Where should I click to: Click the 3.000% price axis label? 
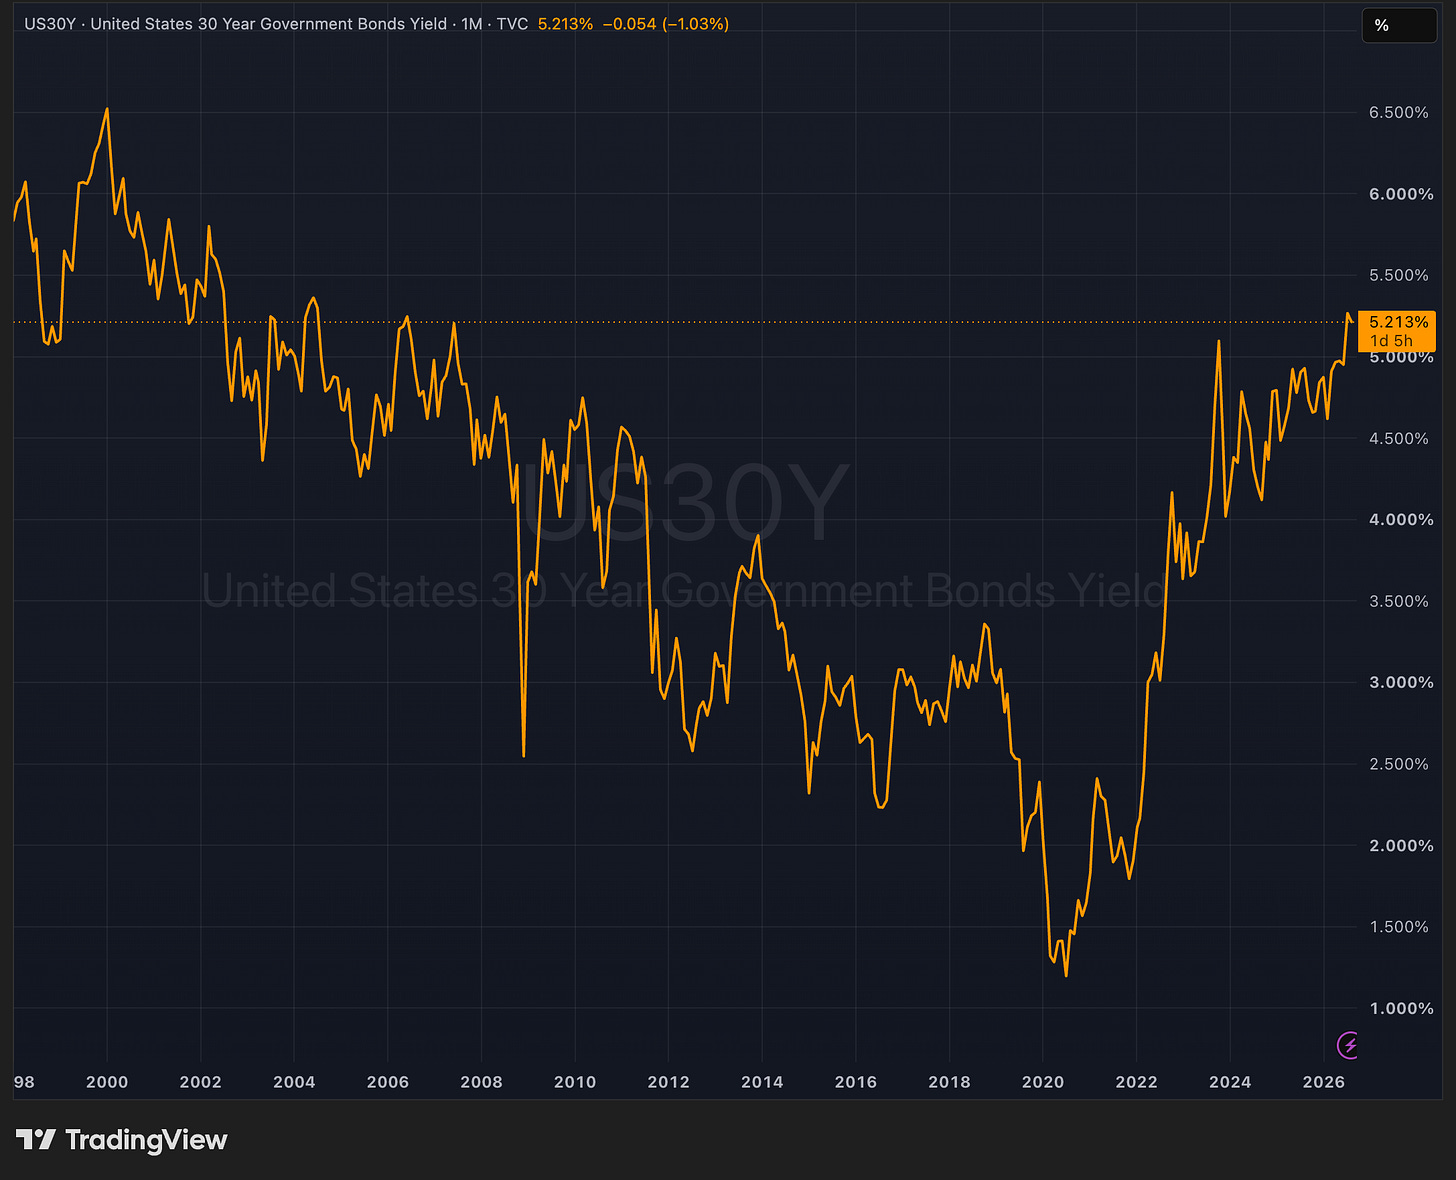1401,683
